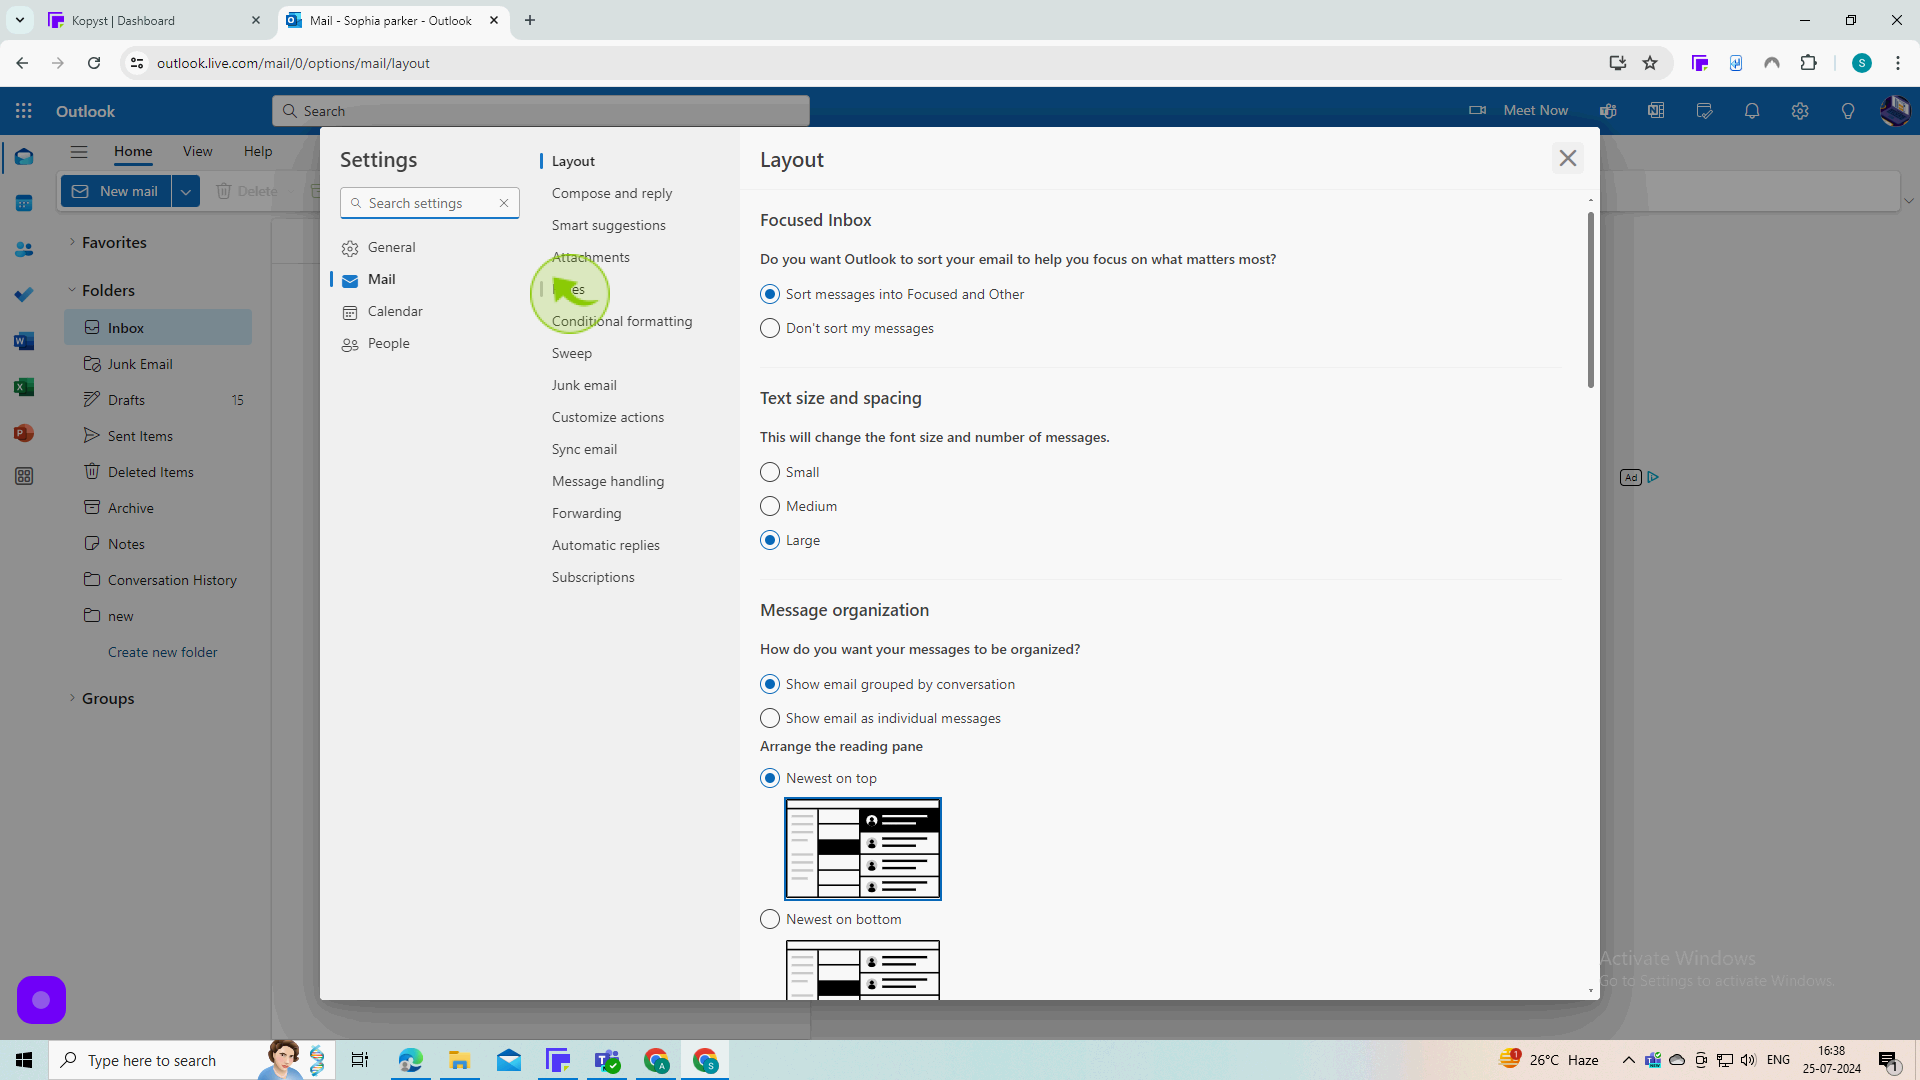Open the New mail dropdown arrow
This screenshot has width=1920, height=1080.
[186, 191]
